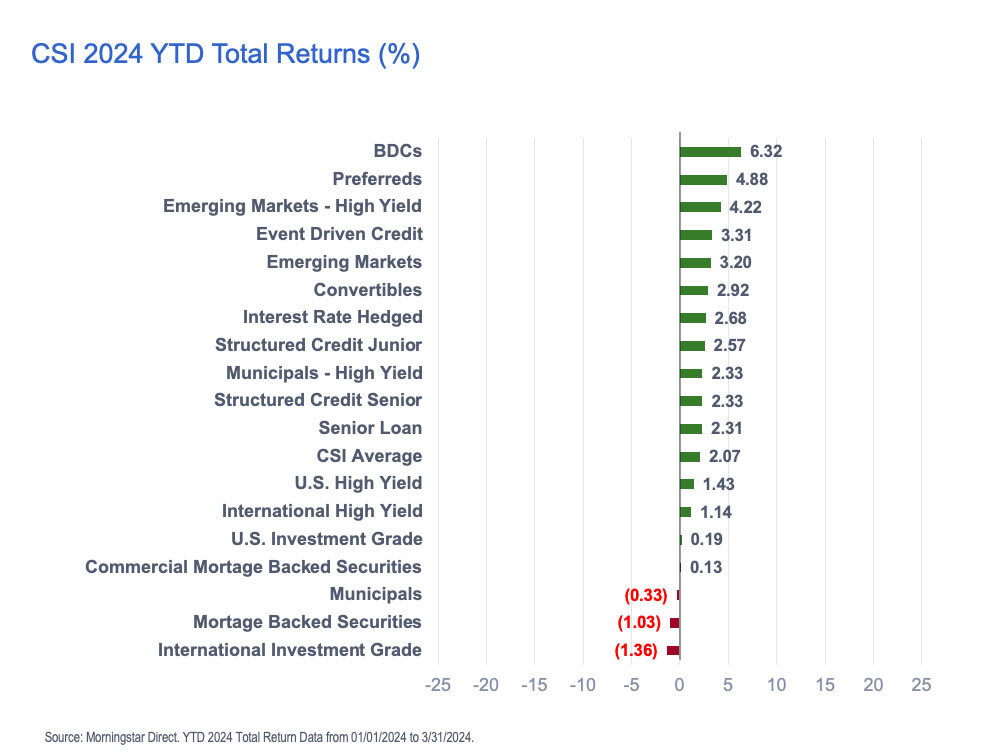The width and height of the screenshot is (1006, 751).
Task: Select the Structured Credit Junior bar
Action: 692,345
